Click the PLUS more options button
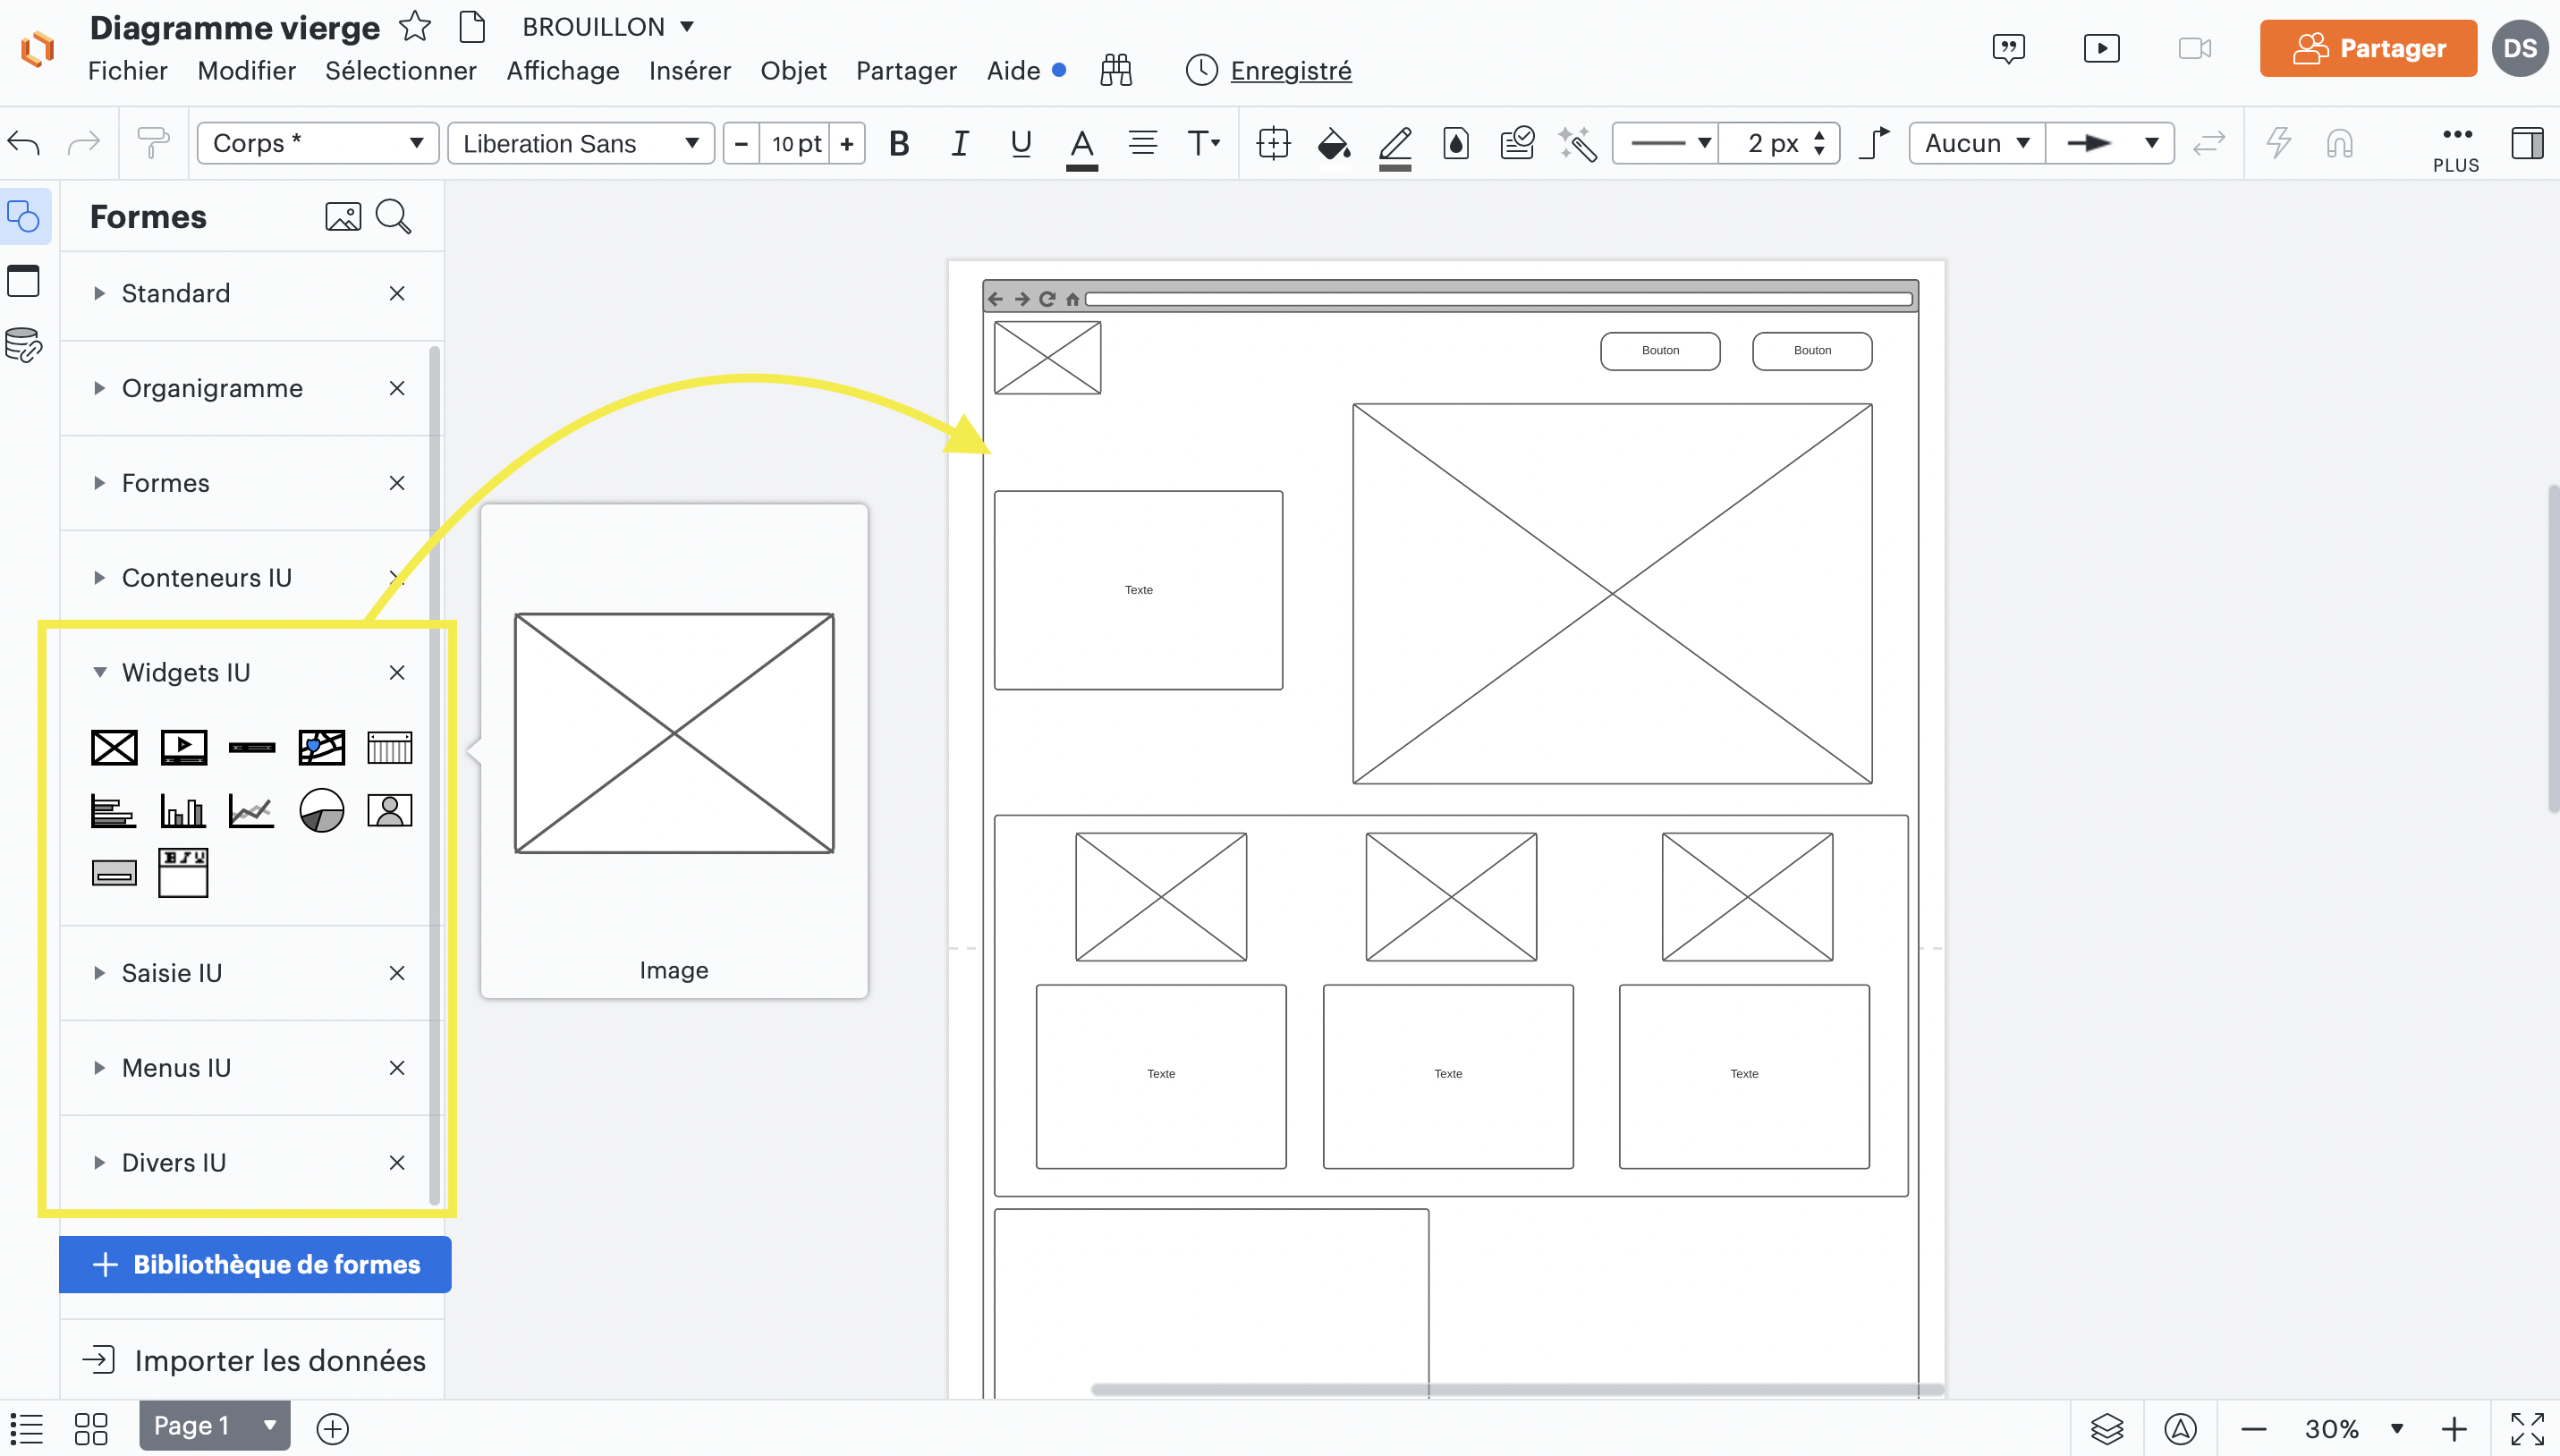Image resolution: width=2560 pixels, height=1456 pixels. click(x=2456, y=148)
